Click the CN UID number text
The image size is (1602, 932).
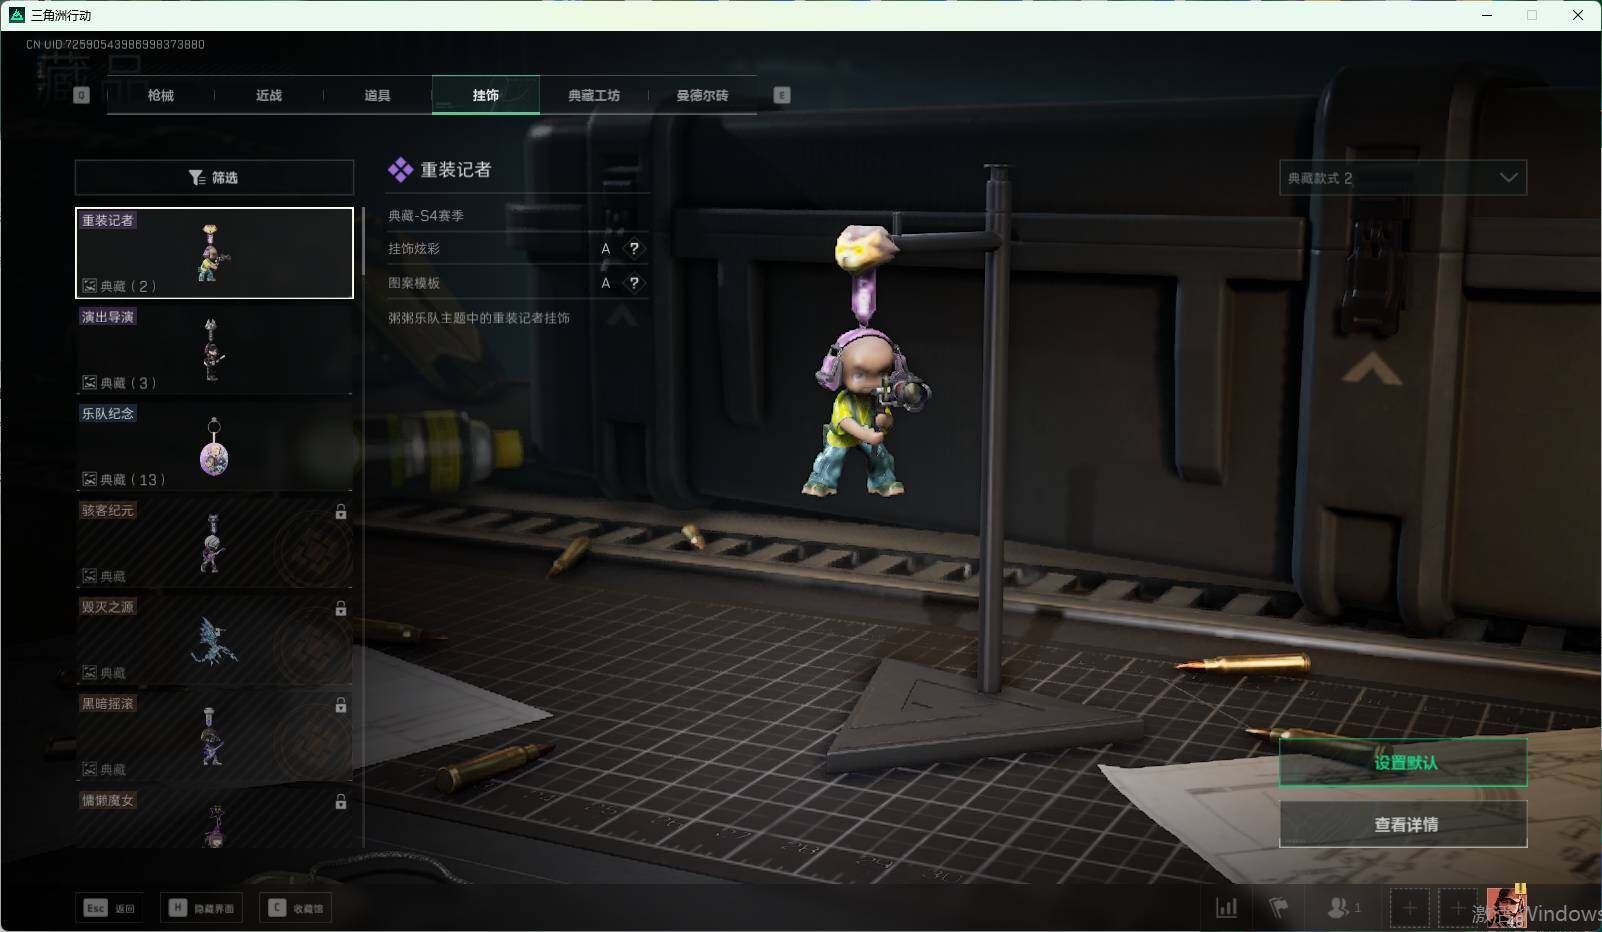115,44
